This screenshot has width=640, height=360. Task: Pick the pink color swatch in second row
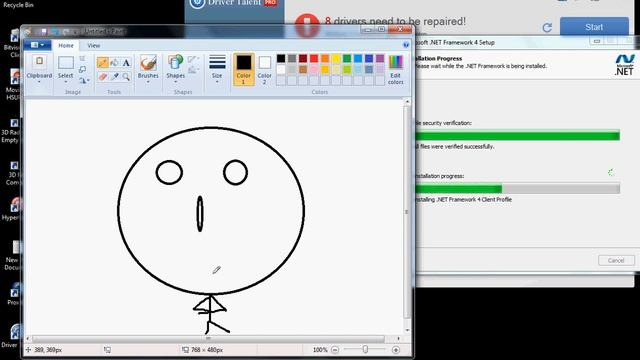click(314, 69)
